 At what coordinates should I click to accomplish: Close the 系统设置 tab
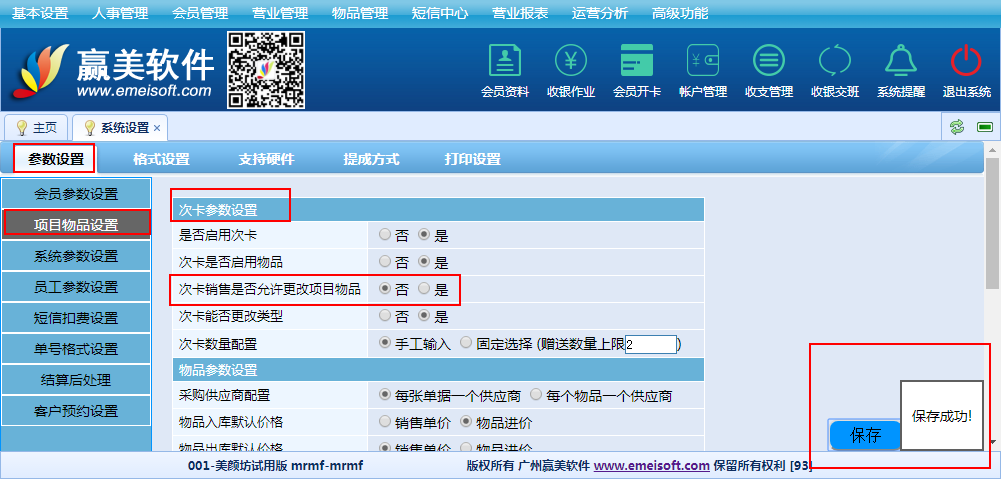pos(157,128)
